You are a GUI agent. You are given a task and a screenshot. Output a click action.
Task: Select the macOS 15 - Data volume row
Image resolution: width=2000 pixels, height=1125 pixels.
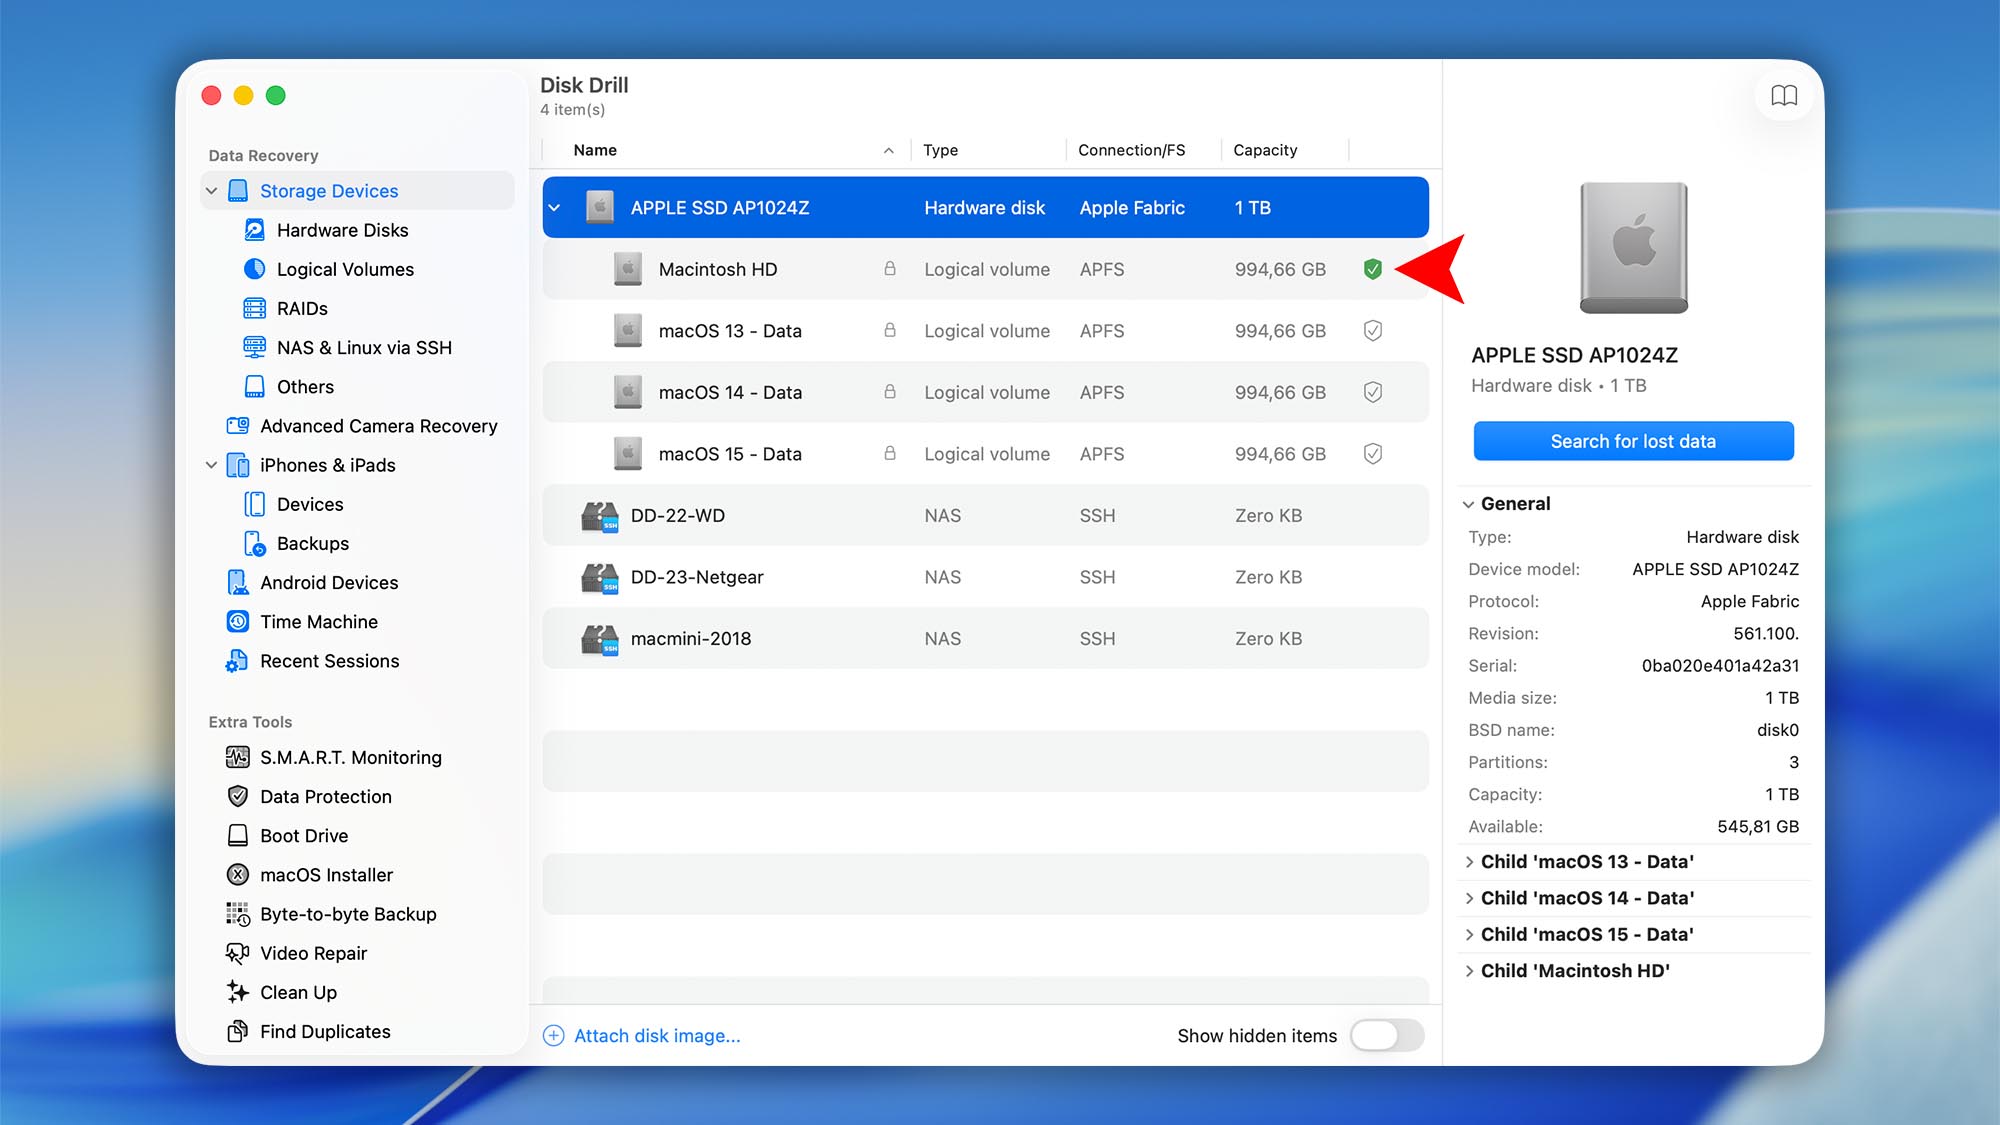985,454
